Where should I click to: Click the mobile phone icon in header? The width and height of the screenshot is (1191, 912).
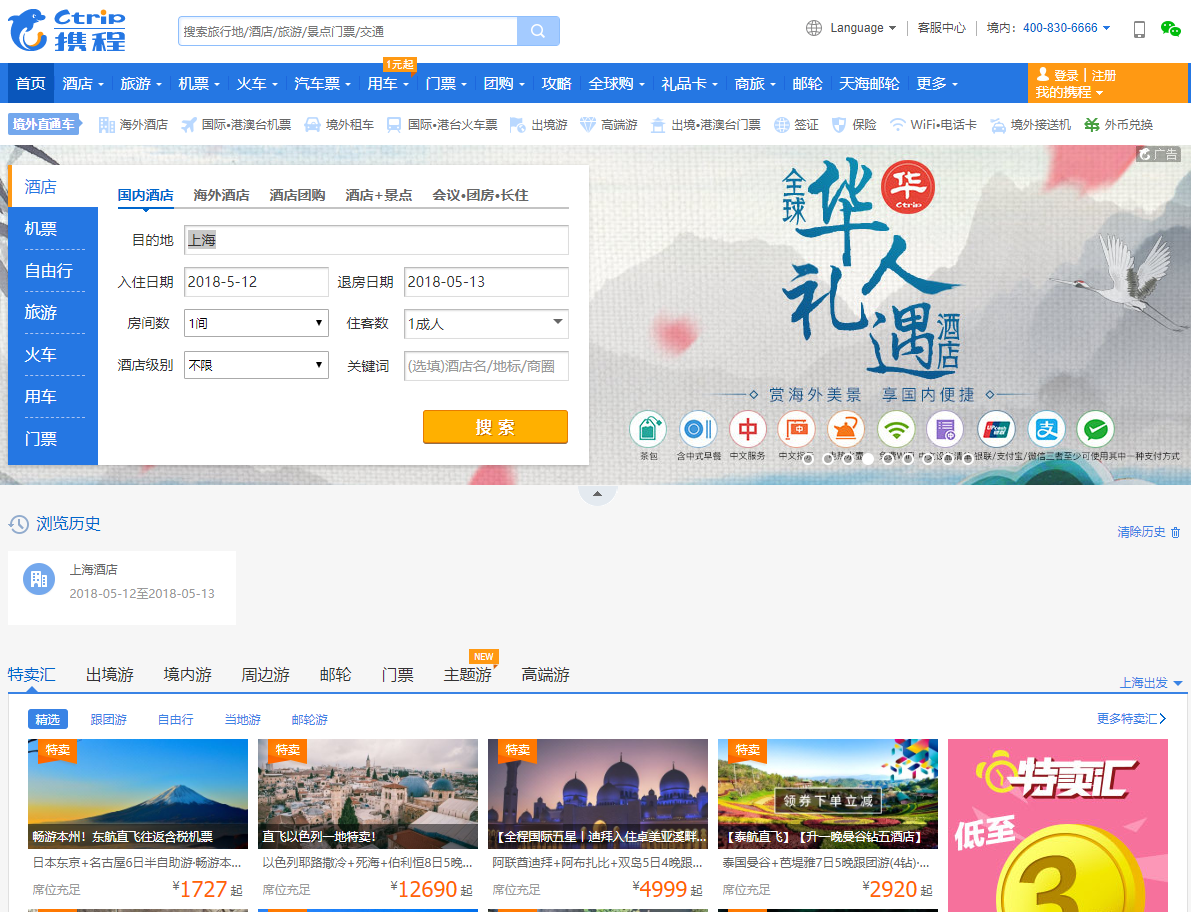[x=1139, y=29]
